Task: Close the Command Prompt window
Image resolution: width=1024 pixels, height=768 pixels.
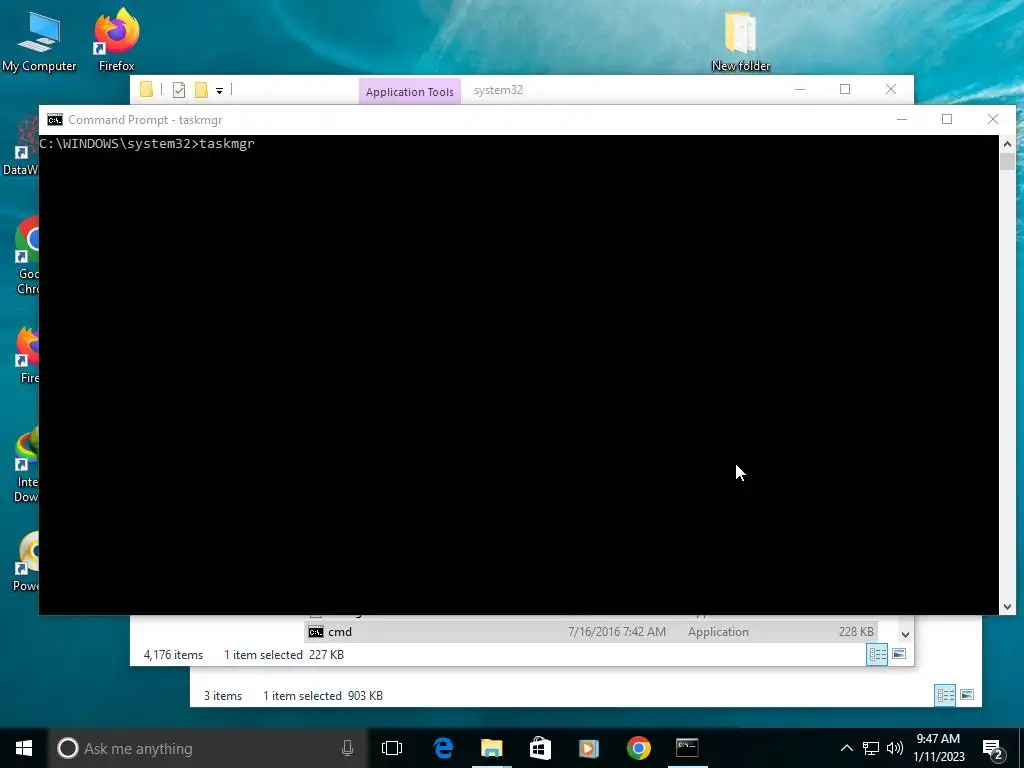Action: coord(993,119)
